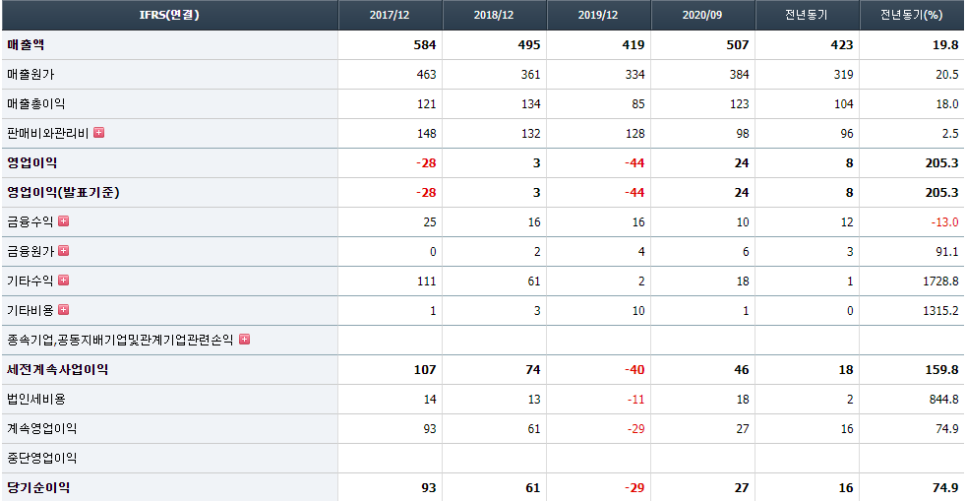The image size is (966, 501).
Task: Click the 매출원가 value 361
Action: 530,75
